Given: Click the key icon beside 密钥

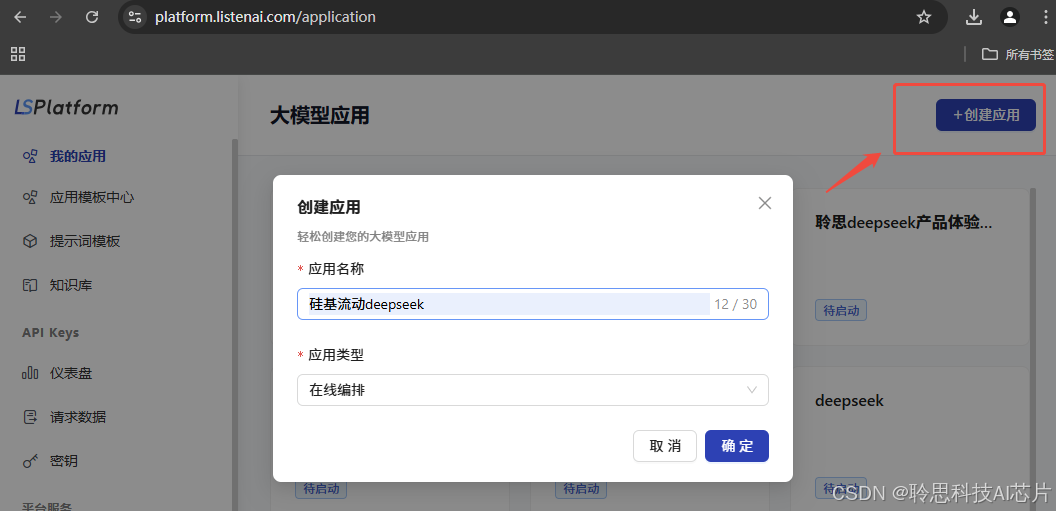Looking at the screenshot, I should [x=30, y=461].
